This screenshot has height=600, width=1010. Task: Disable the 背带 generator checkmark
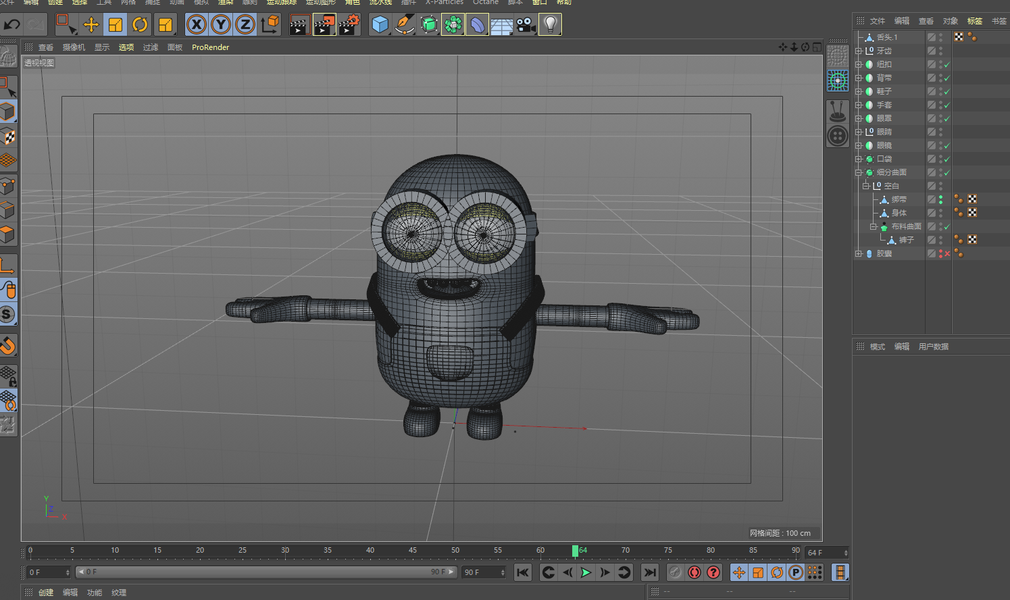pos(947,78)
